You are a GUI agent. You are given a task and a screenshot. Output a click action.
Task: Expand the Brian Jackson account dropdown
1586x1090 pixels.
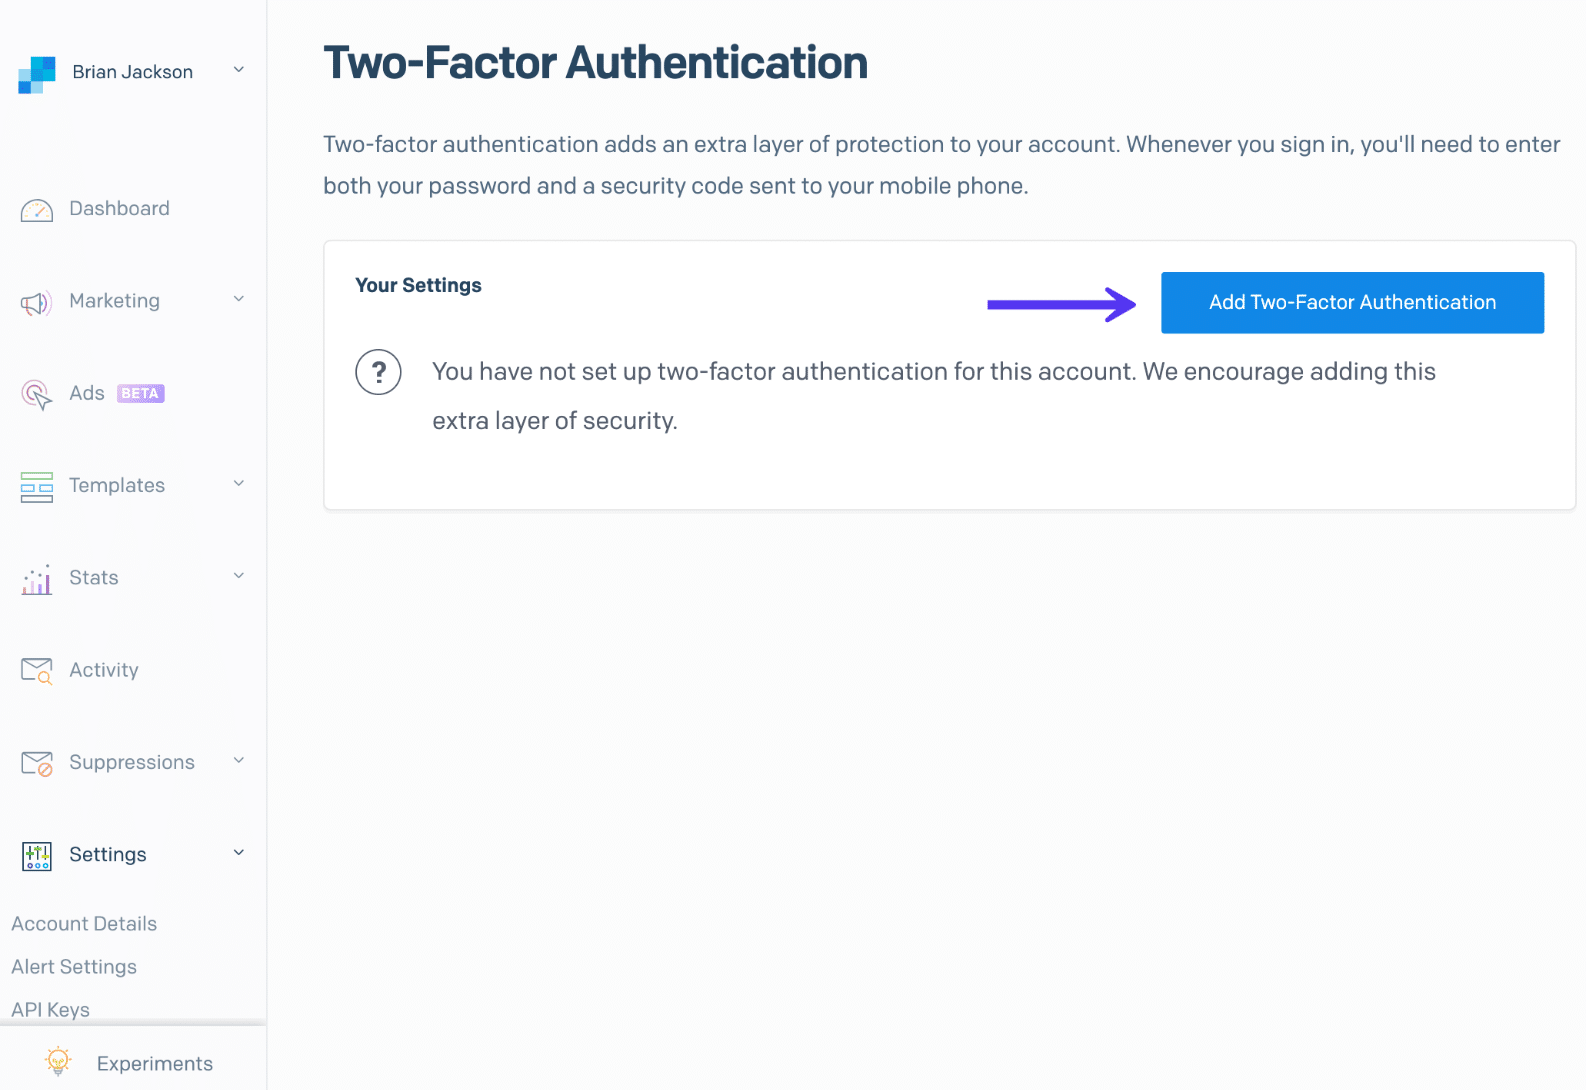[x=238, y=70]
